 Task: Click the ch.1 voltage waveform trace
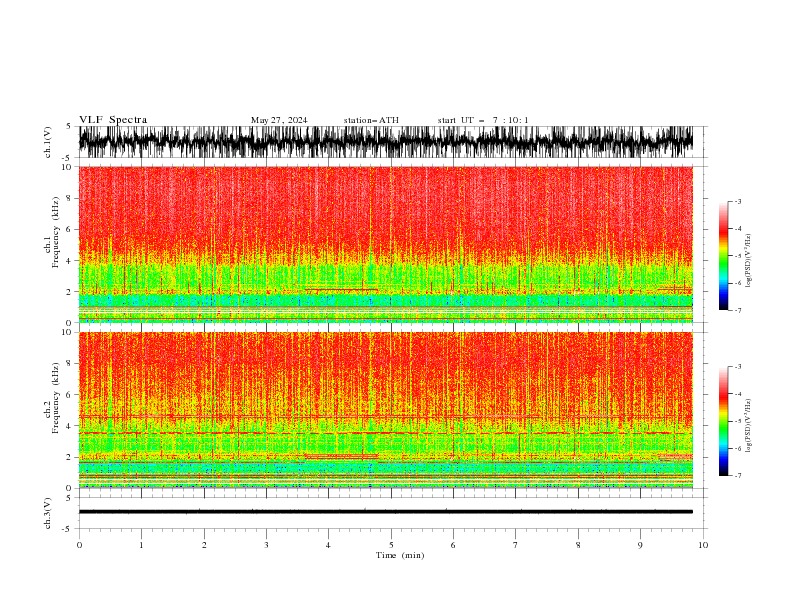(386, 142)
